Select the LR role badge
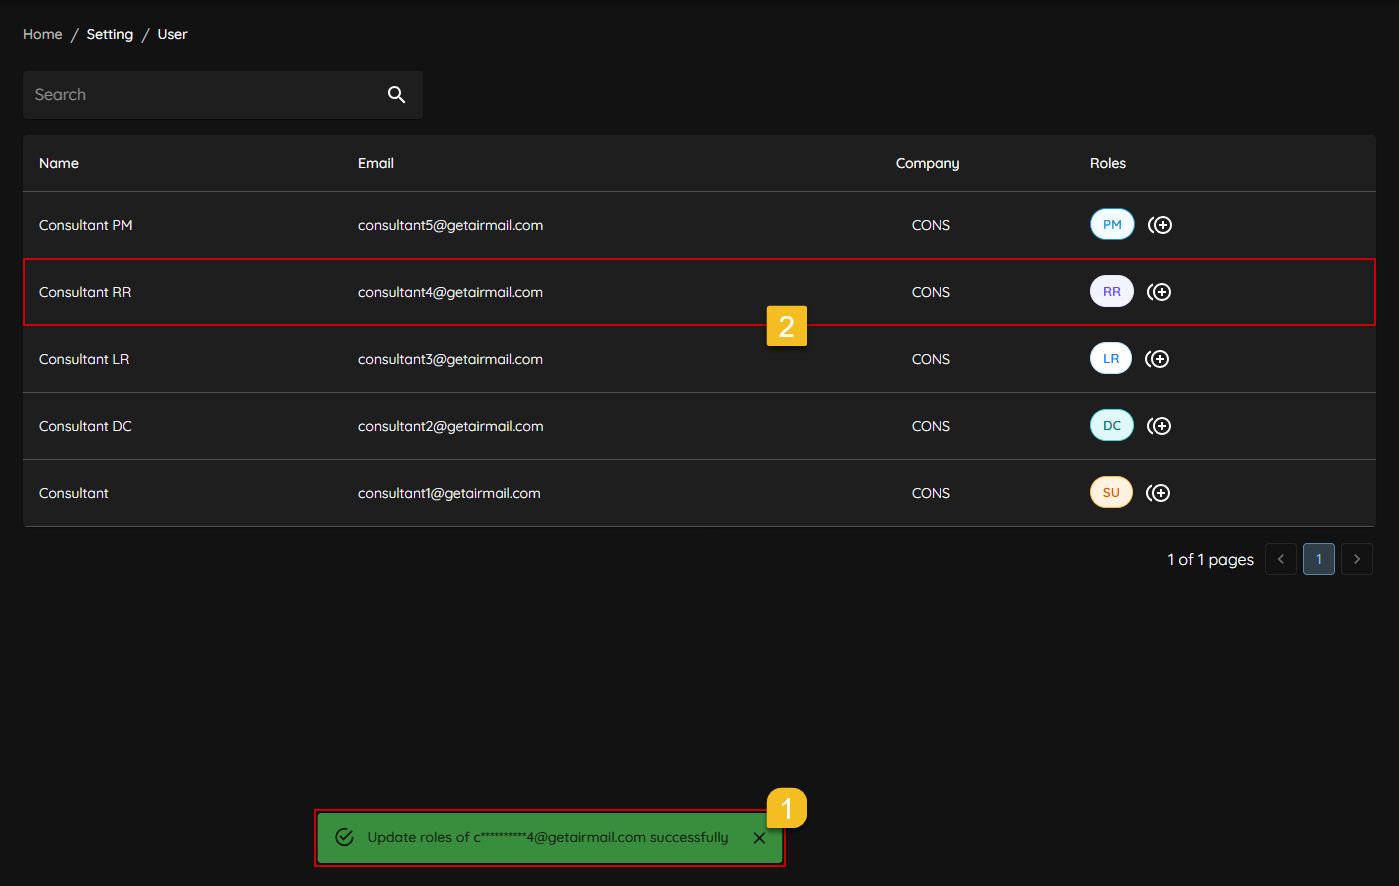1399x886 pixels. [1110, 359]
